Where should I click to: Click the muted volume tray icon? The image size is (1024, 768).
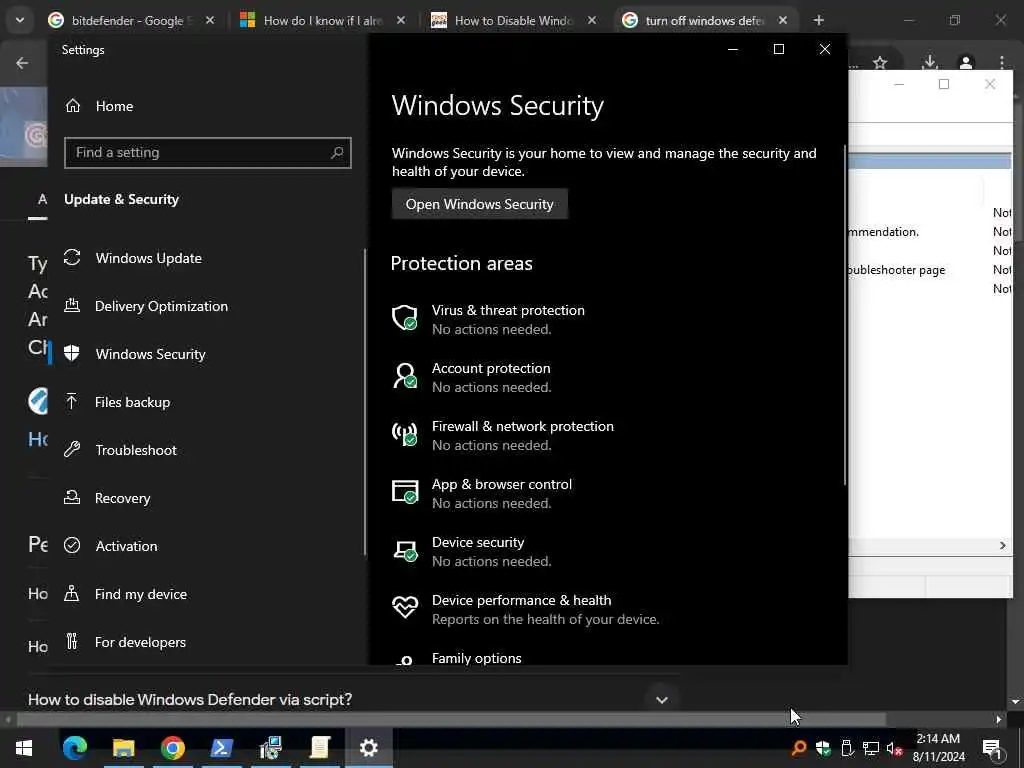click(x=894, y=748)
